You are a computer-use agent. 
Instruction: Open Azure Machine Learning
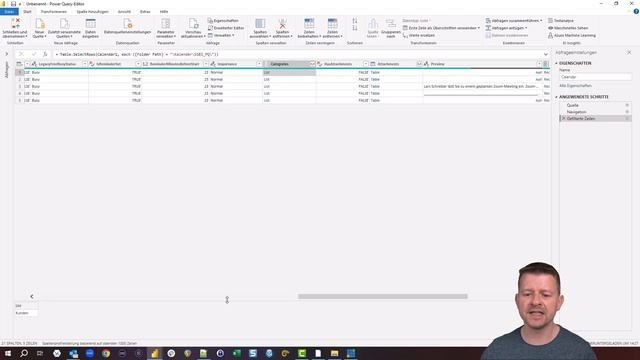tap(571, 36)
